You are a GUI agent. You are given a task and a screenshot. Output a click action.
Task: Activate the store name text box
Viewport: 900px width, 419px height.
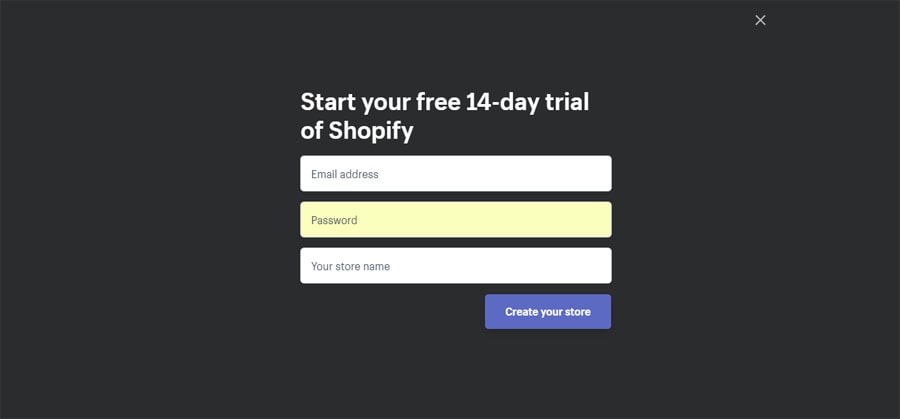point(455,266)
